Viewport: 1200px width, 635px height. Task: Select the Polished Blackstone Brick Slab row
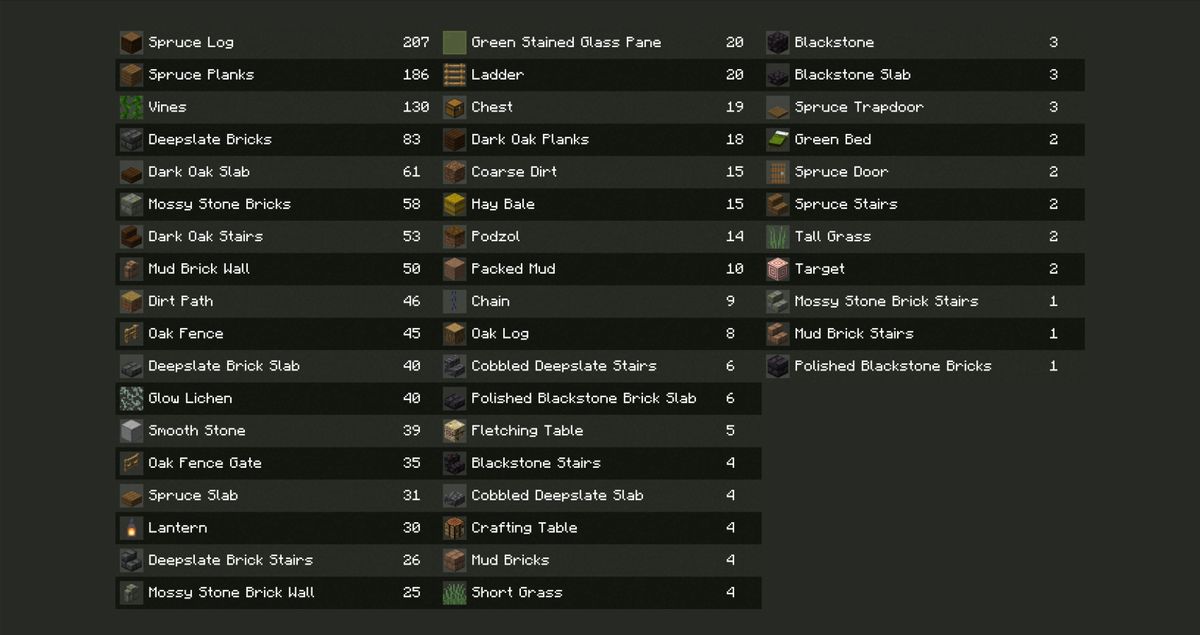(x=583, y=398)
